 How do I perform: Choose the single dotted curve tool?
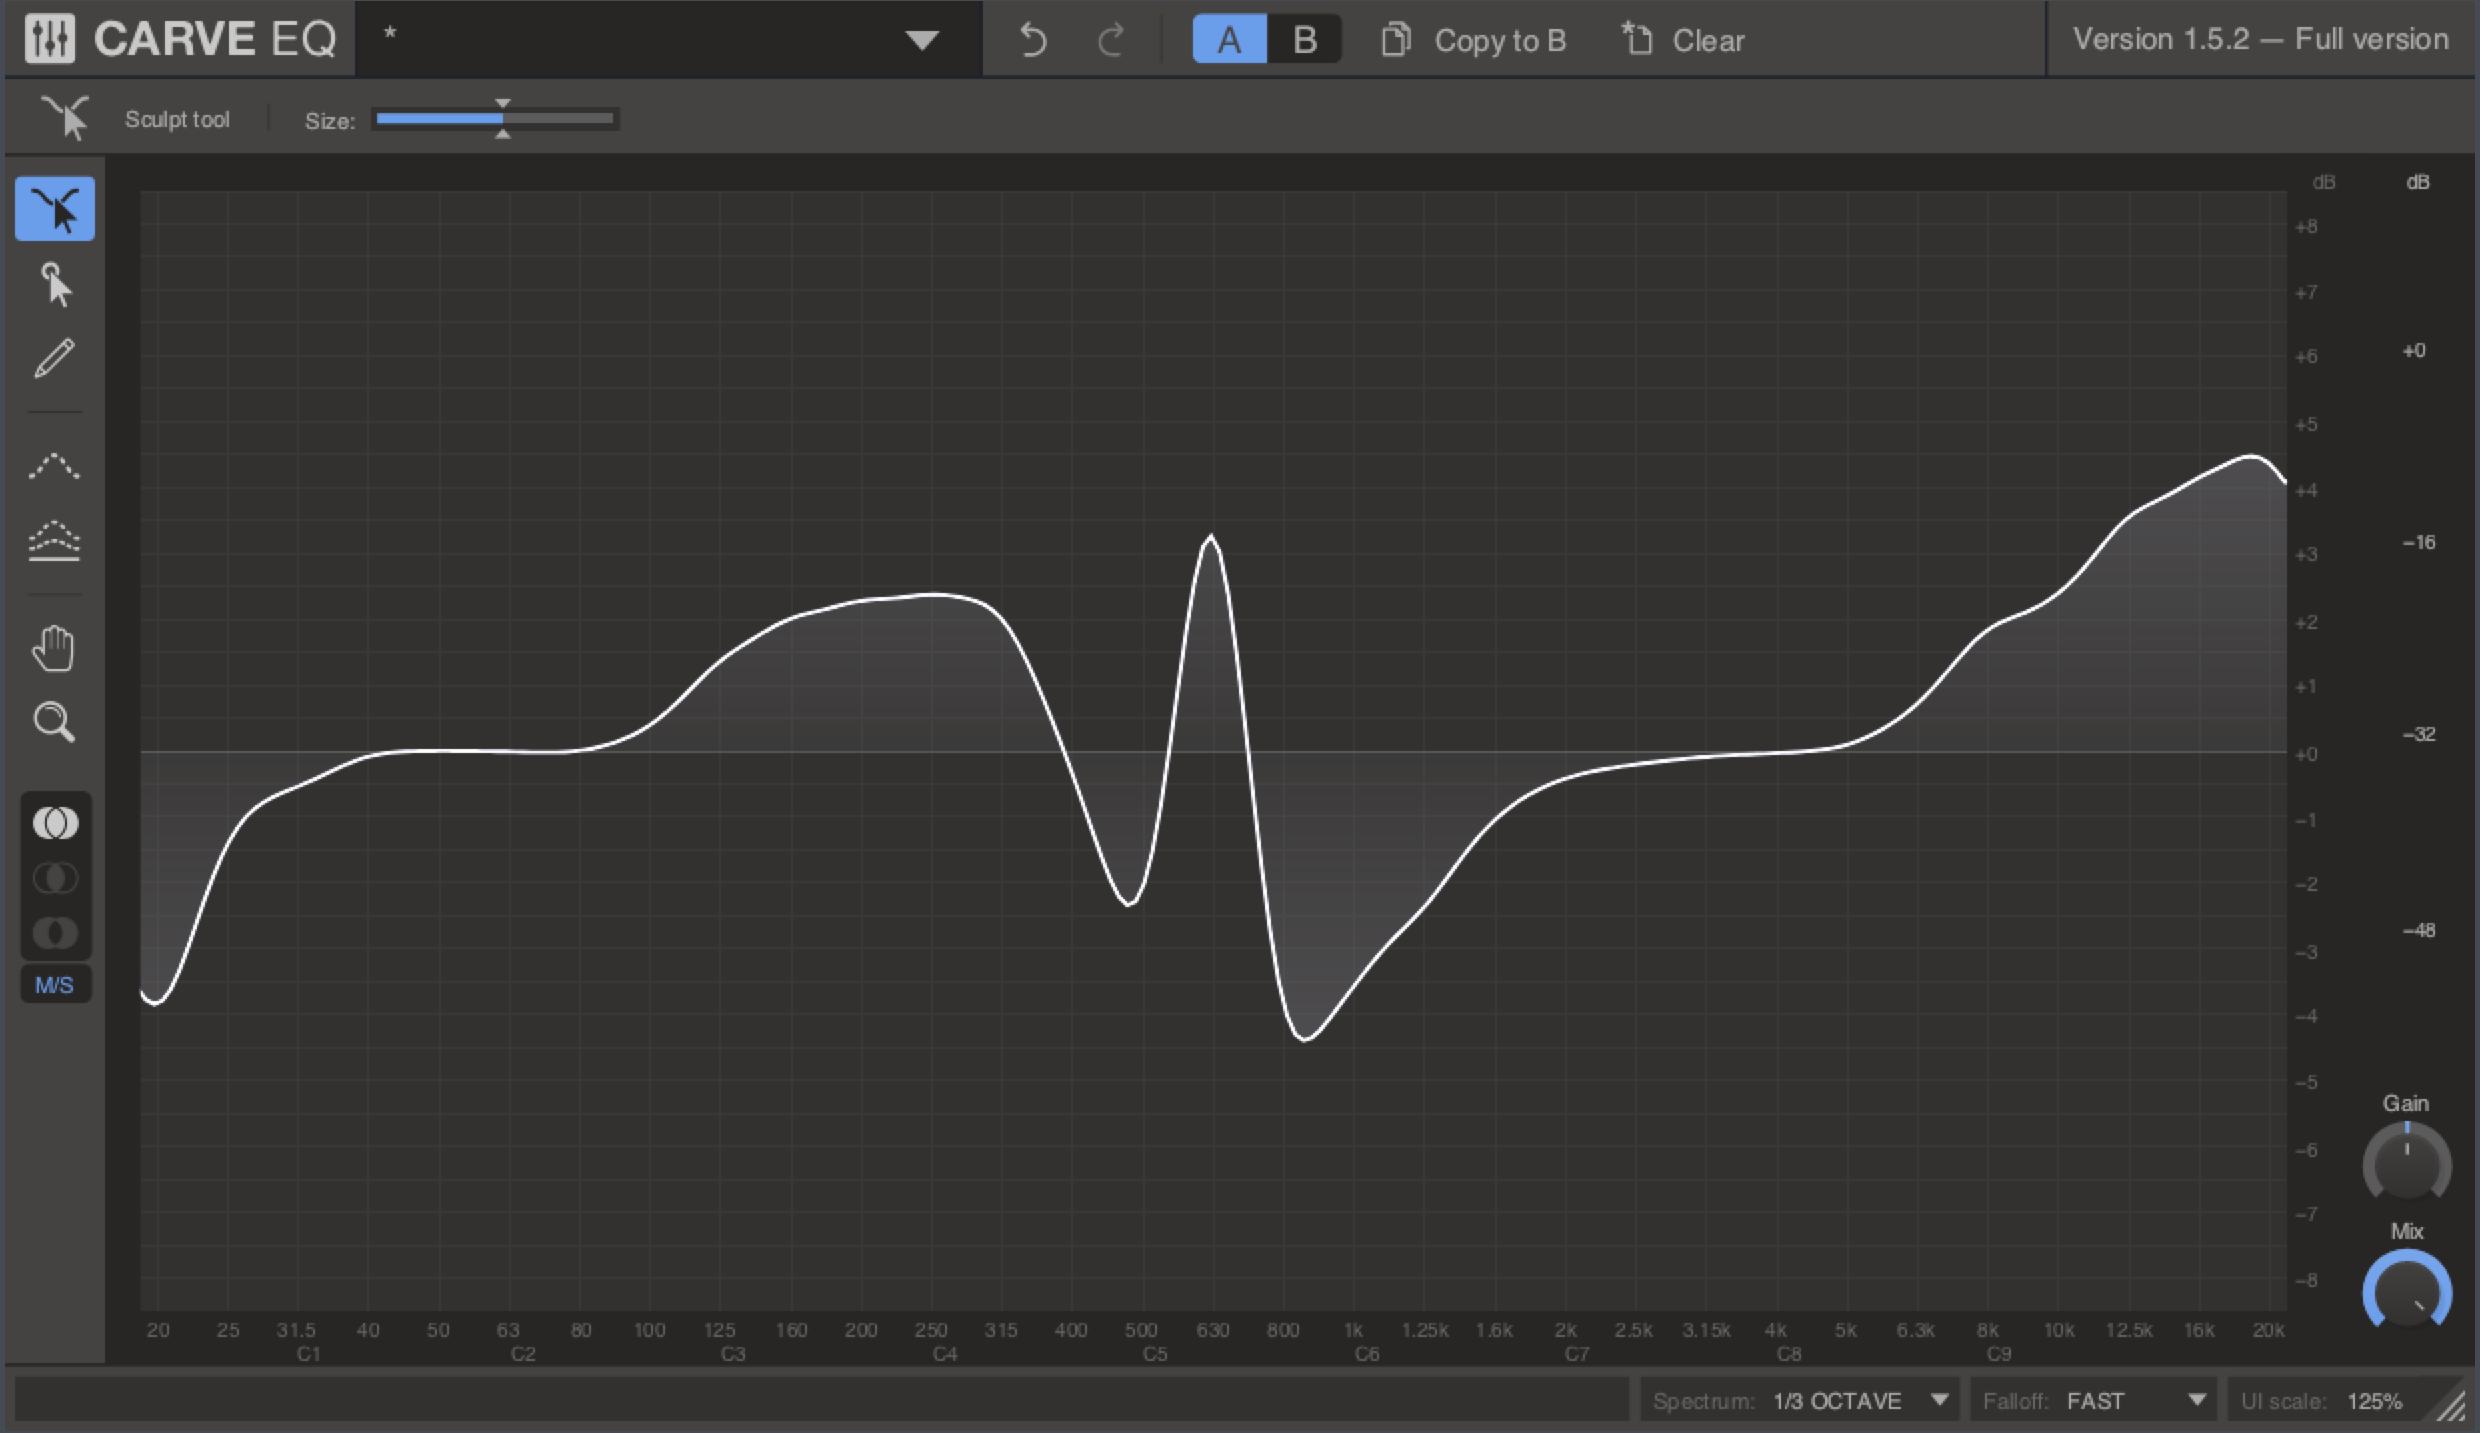pyautogui.click(x=55, y=466)
